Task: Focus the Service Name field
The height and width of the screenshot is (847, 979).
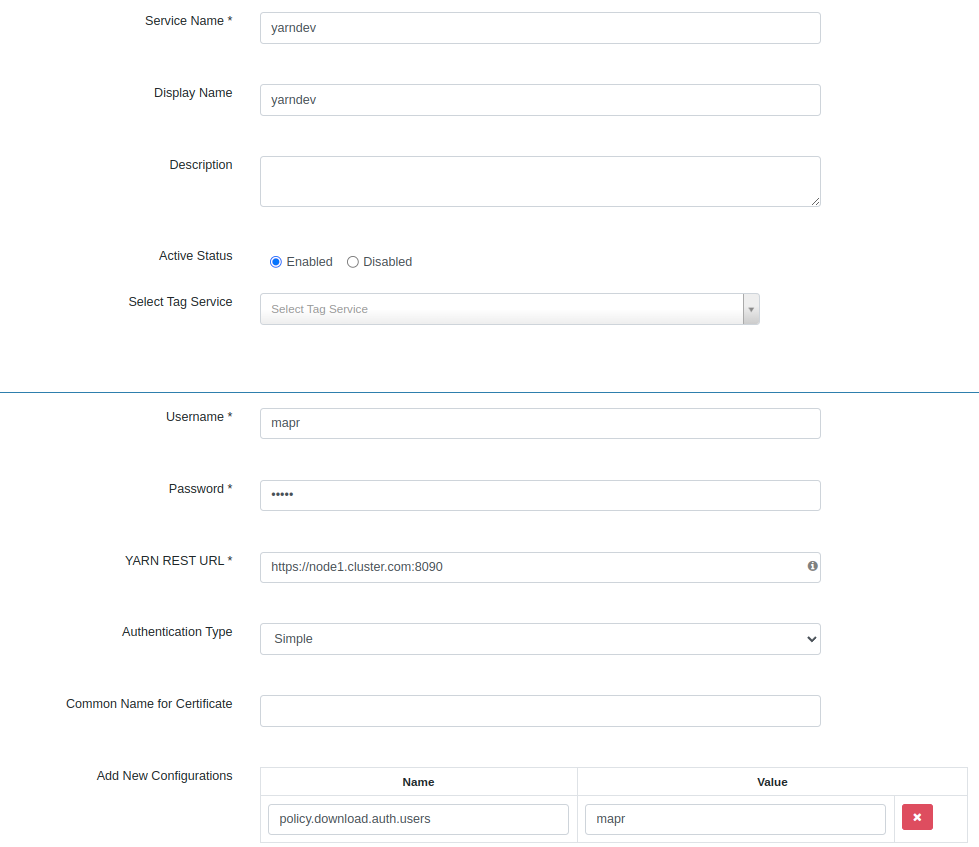Action: tap(540, 28)
